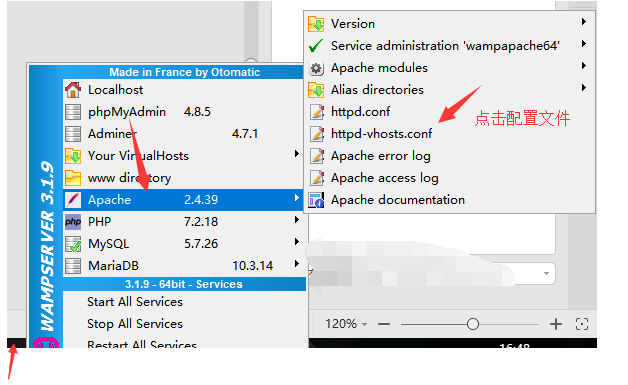Click the httpd.conf file icon
This screenshot has width=628, height=385.
pos(316,112)
